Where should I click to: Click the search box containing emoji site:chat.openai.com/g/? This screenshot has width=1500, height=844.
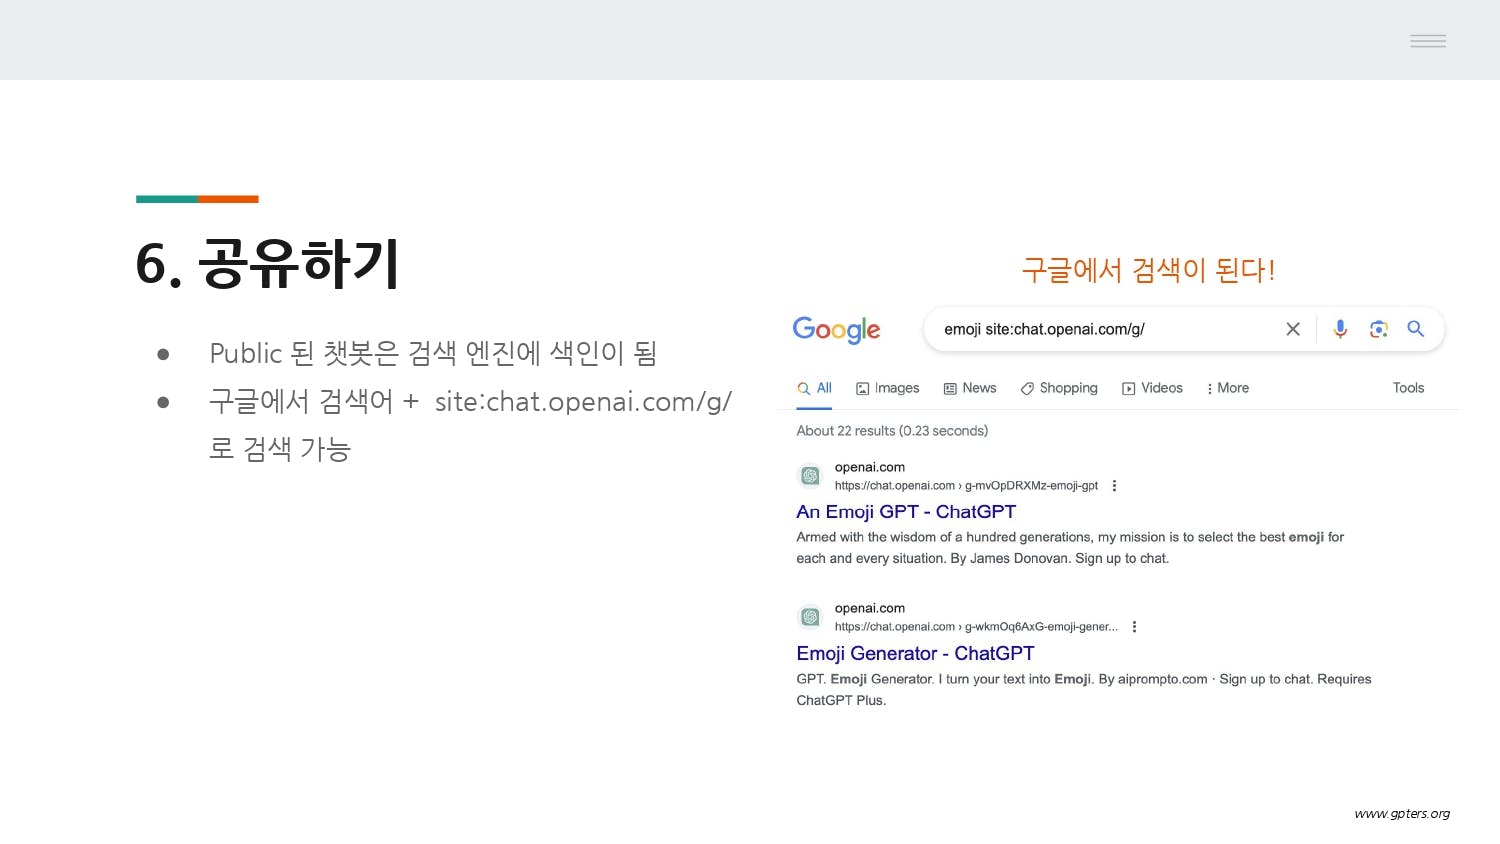point(1184,329)
